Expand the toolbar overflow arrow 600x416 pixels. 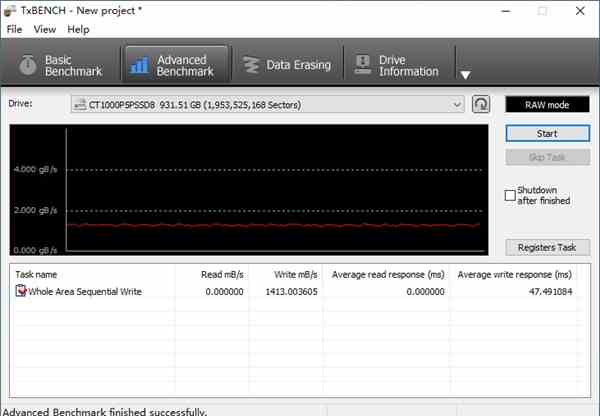point(465,74)
